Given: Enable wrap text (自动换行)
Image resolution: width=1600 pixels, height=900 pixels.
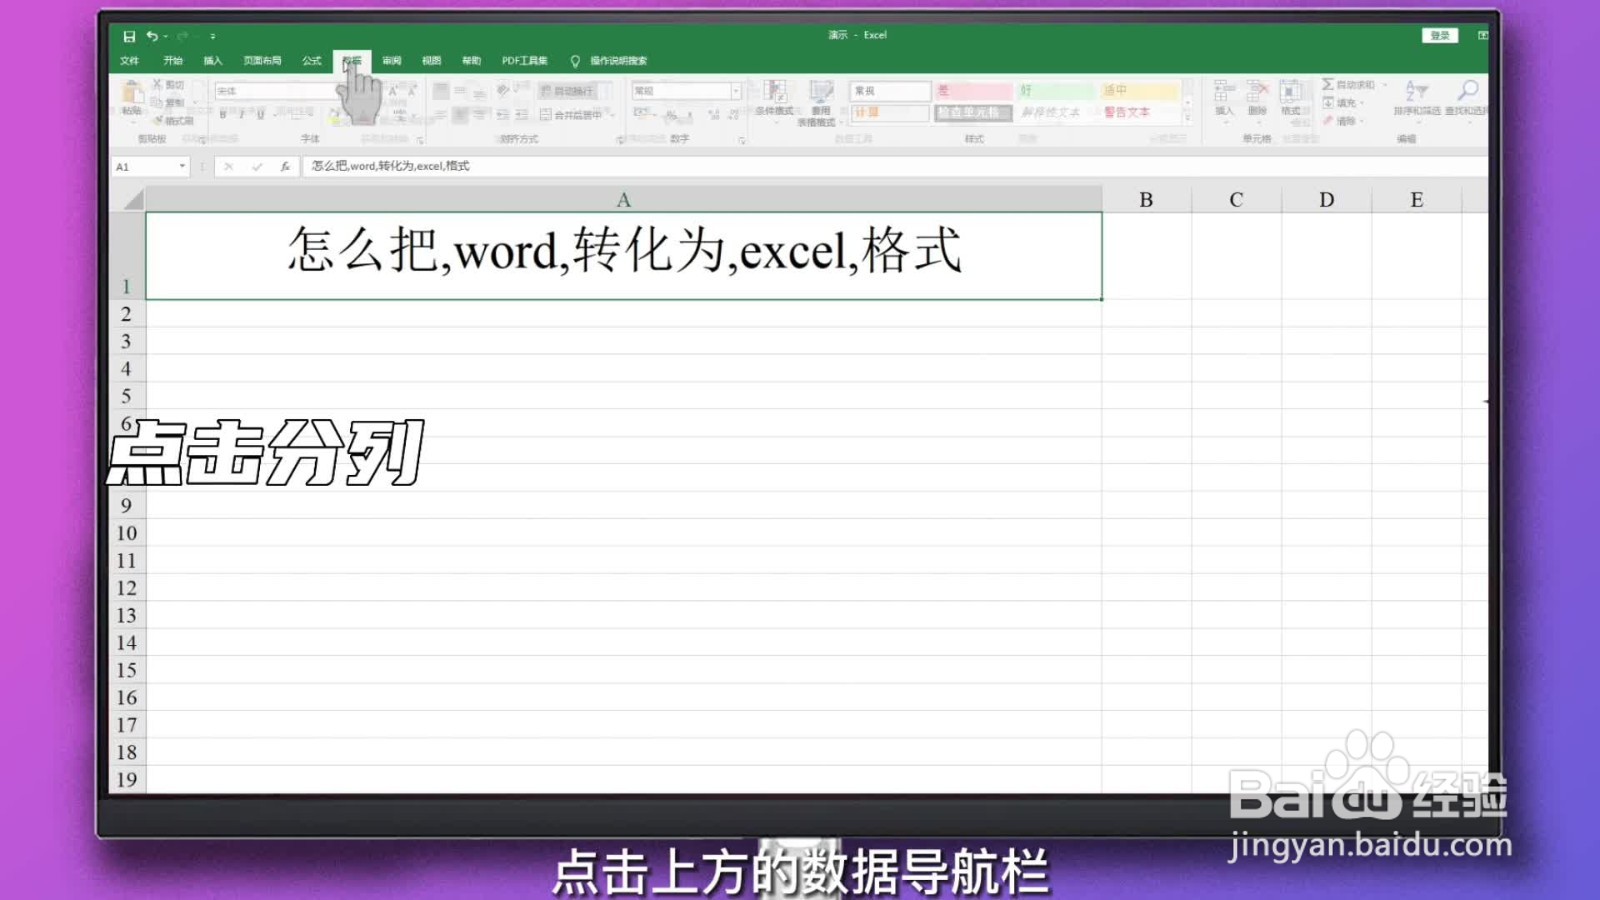Looking at the screenshot, I should click(x=567, y=91).
